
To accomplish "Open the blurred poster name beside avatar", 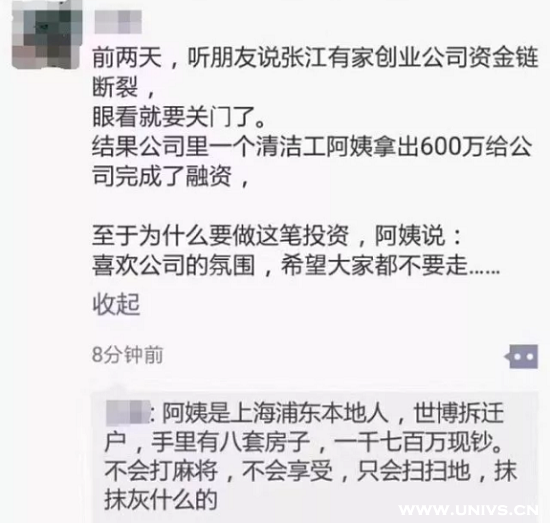I will 118,22.
